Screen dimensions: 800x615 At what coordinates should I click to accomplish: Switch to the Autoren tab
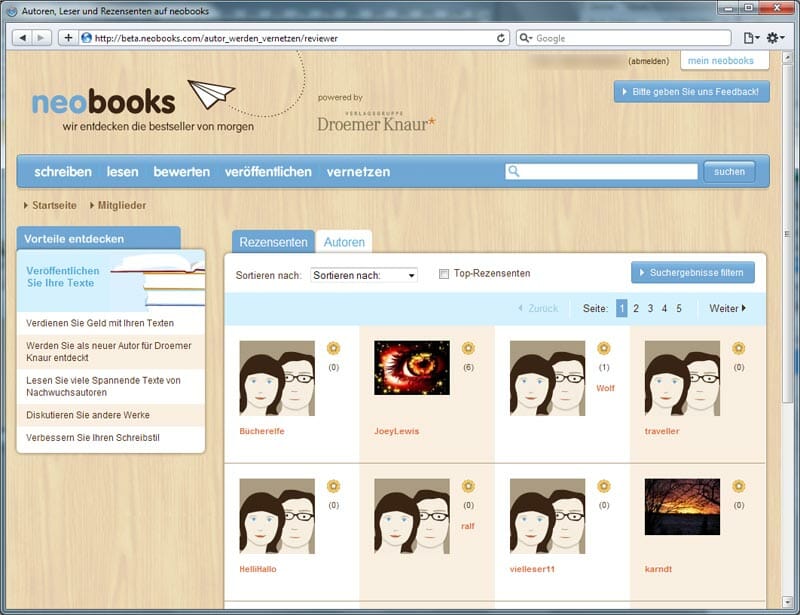coord(344,243)
